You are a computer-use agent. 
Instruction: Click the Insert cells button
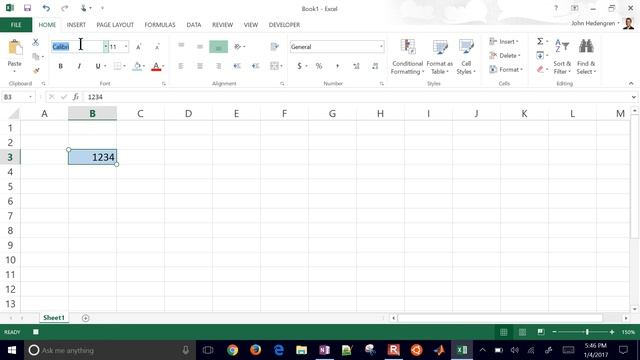click(504, 42)
